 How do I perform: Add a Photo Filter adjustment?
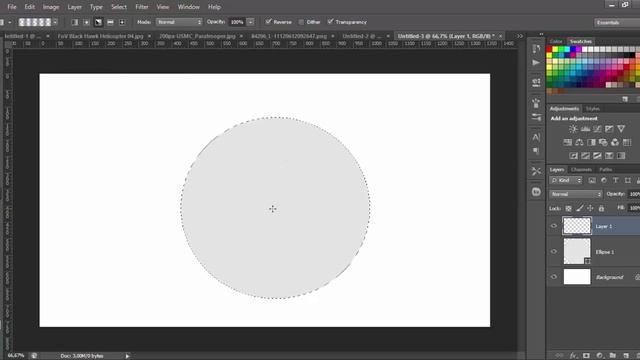click(x=603, y=142)
